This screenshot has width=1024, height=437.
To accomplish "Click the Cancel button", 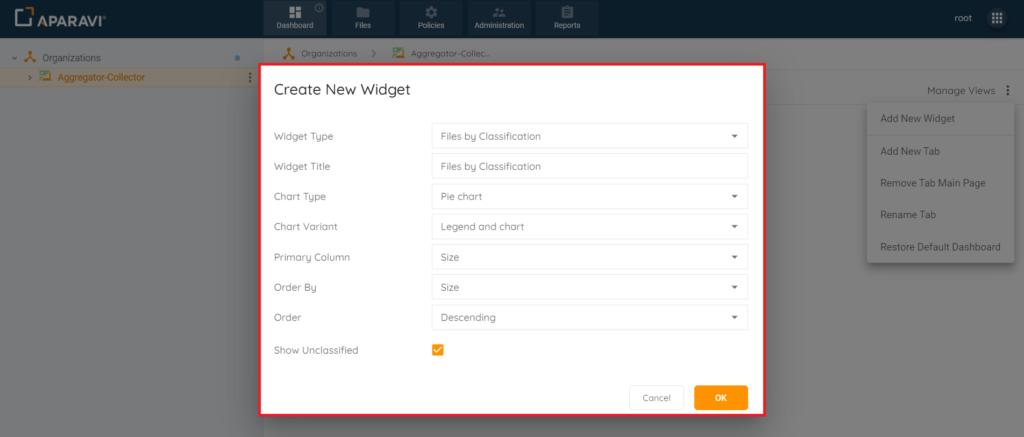I will point(656,398).
